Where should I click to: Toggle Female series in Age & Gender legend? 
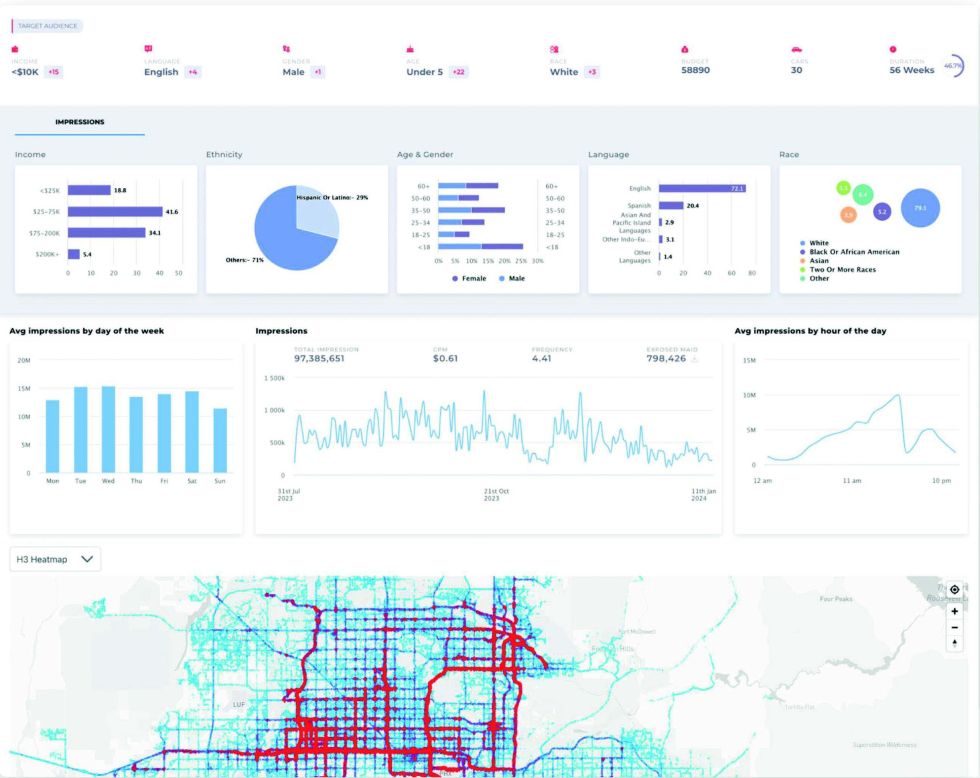[469, 278]
